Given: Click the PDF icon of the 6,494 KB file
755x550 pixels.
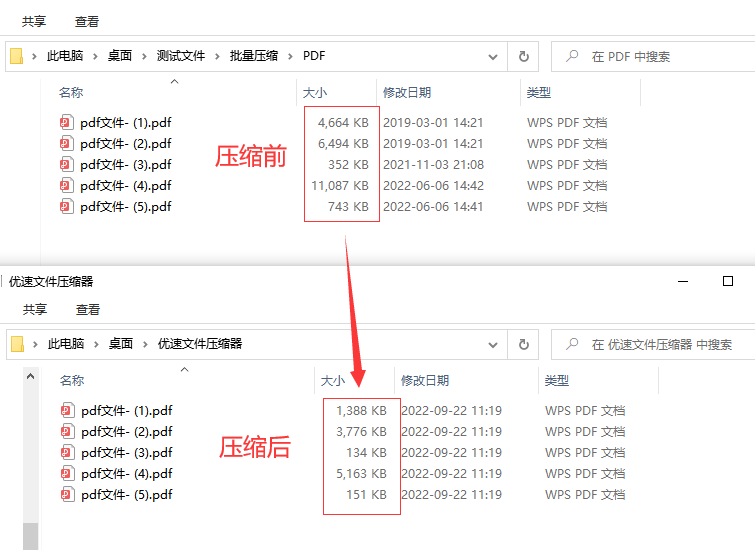Looking at the screenshot, I should point(66,144).
